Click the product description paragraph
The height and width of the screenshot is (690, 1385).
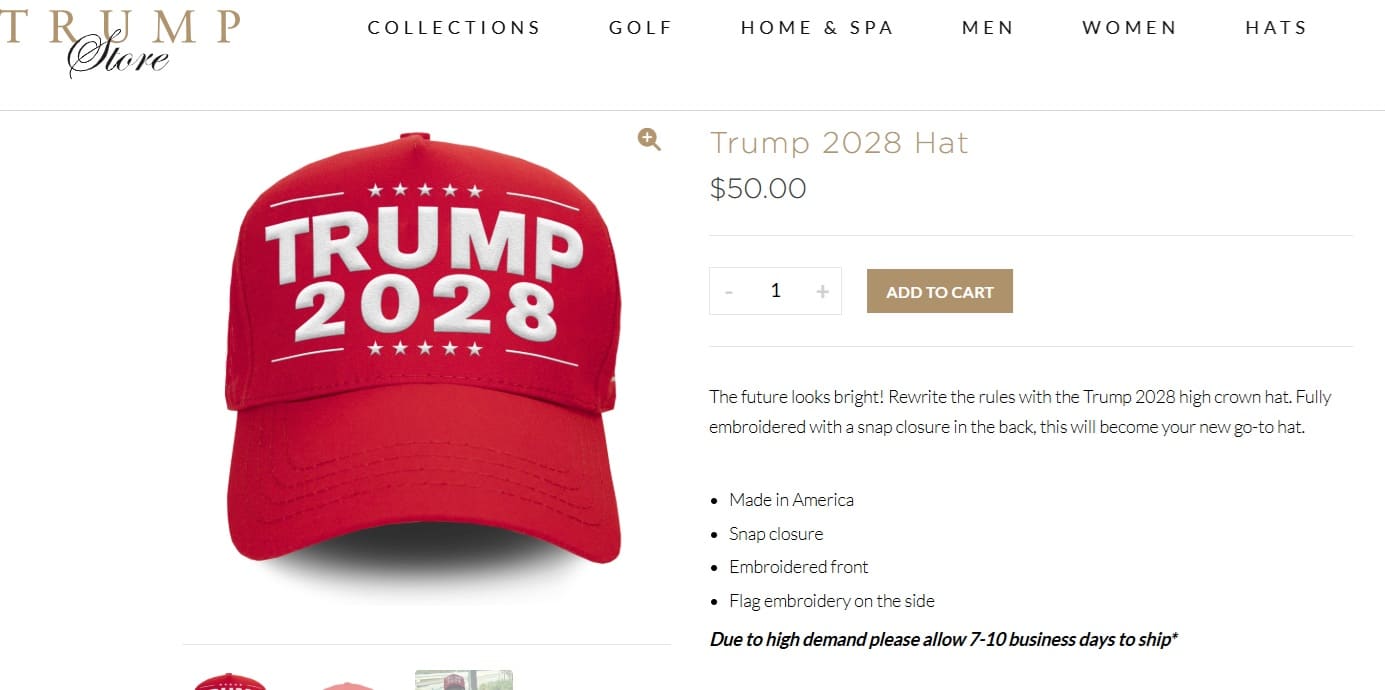point(1020,412)
